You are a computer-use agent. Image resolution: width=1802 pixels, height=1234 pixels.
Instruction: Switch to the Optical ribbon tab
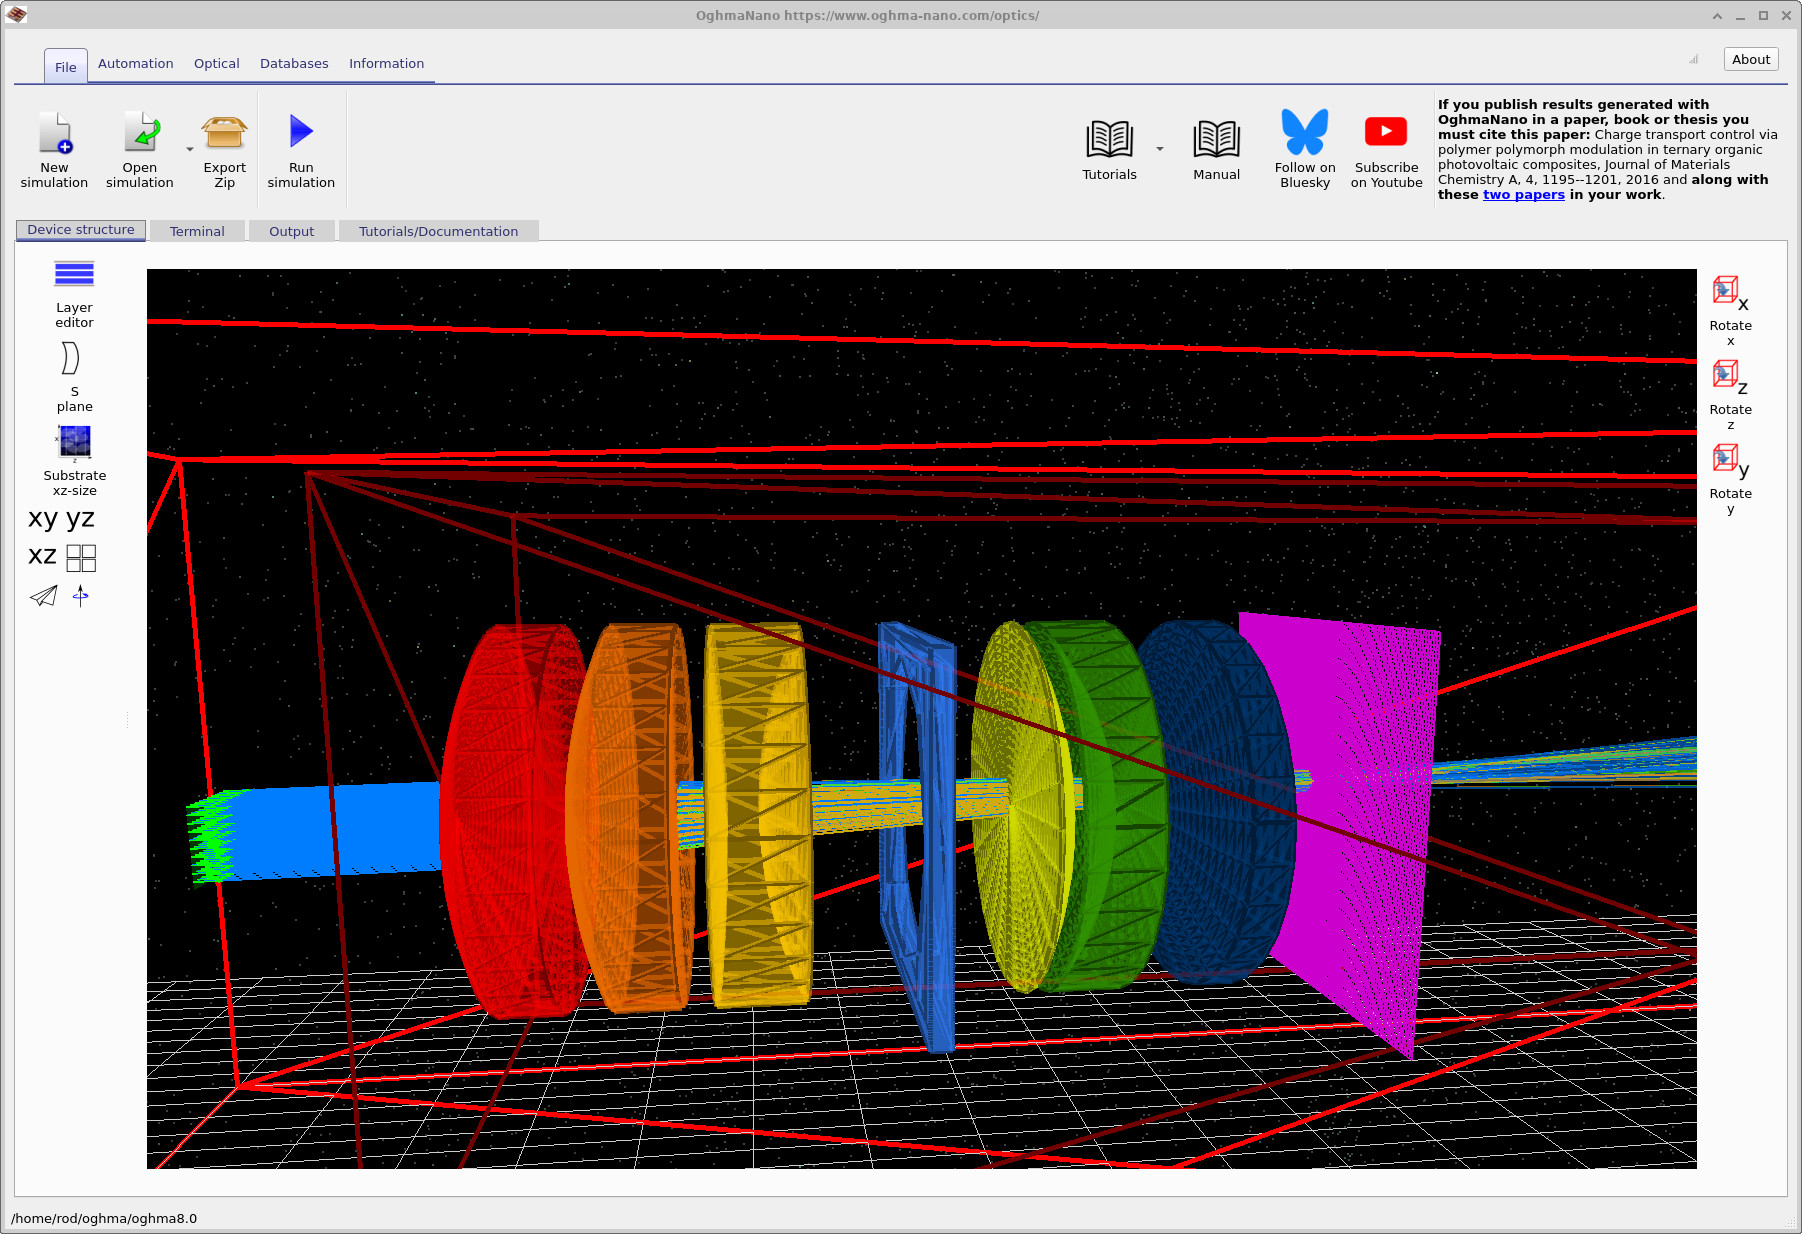click(x=216, y=63)
